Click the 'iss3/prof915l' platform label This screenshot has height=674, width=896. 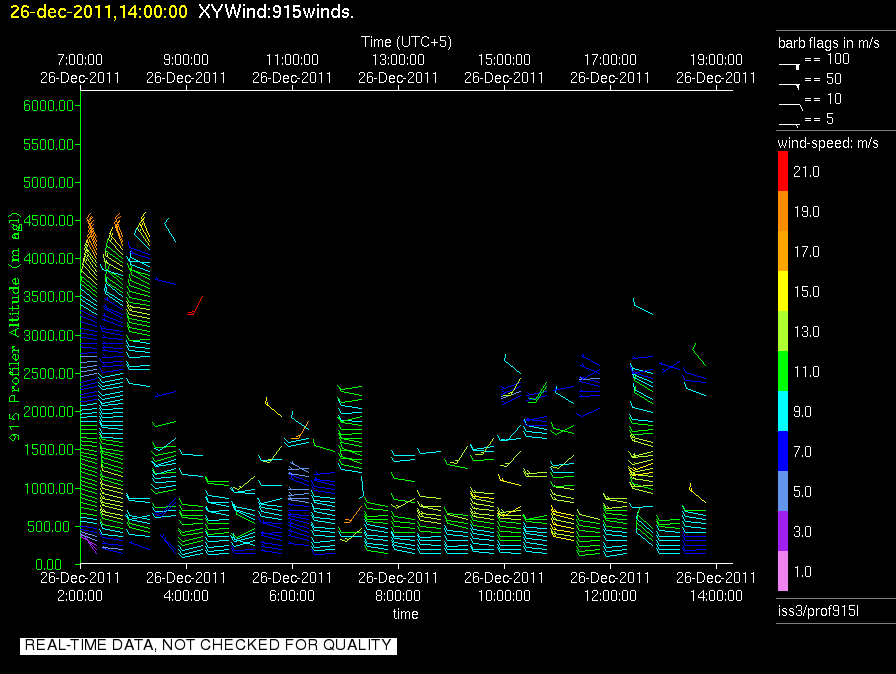[818, 611]
